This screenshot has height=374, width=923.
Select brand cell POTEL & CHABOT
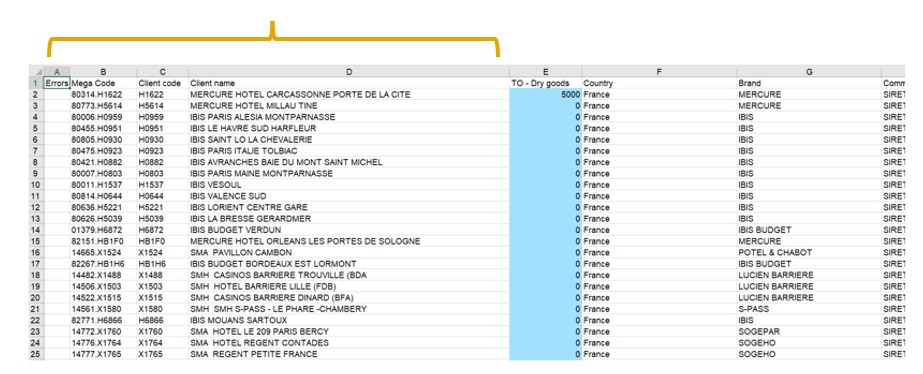pyautogui.click(x=809, y=252)
